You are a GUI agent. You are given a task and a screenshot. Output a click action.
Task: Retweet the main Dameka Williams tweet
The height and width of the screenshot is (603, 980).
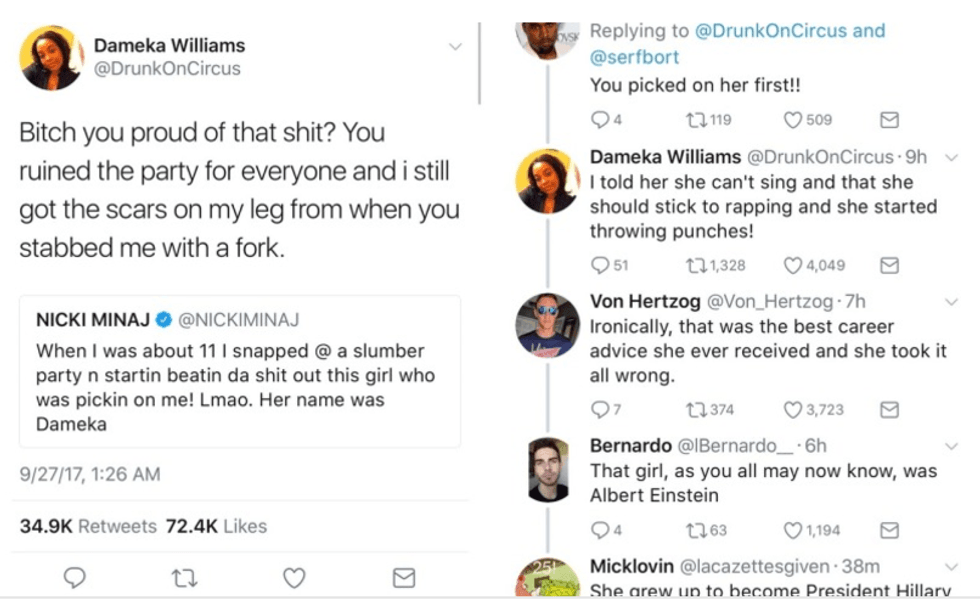pos(184,578)
